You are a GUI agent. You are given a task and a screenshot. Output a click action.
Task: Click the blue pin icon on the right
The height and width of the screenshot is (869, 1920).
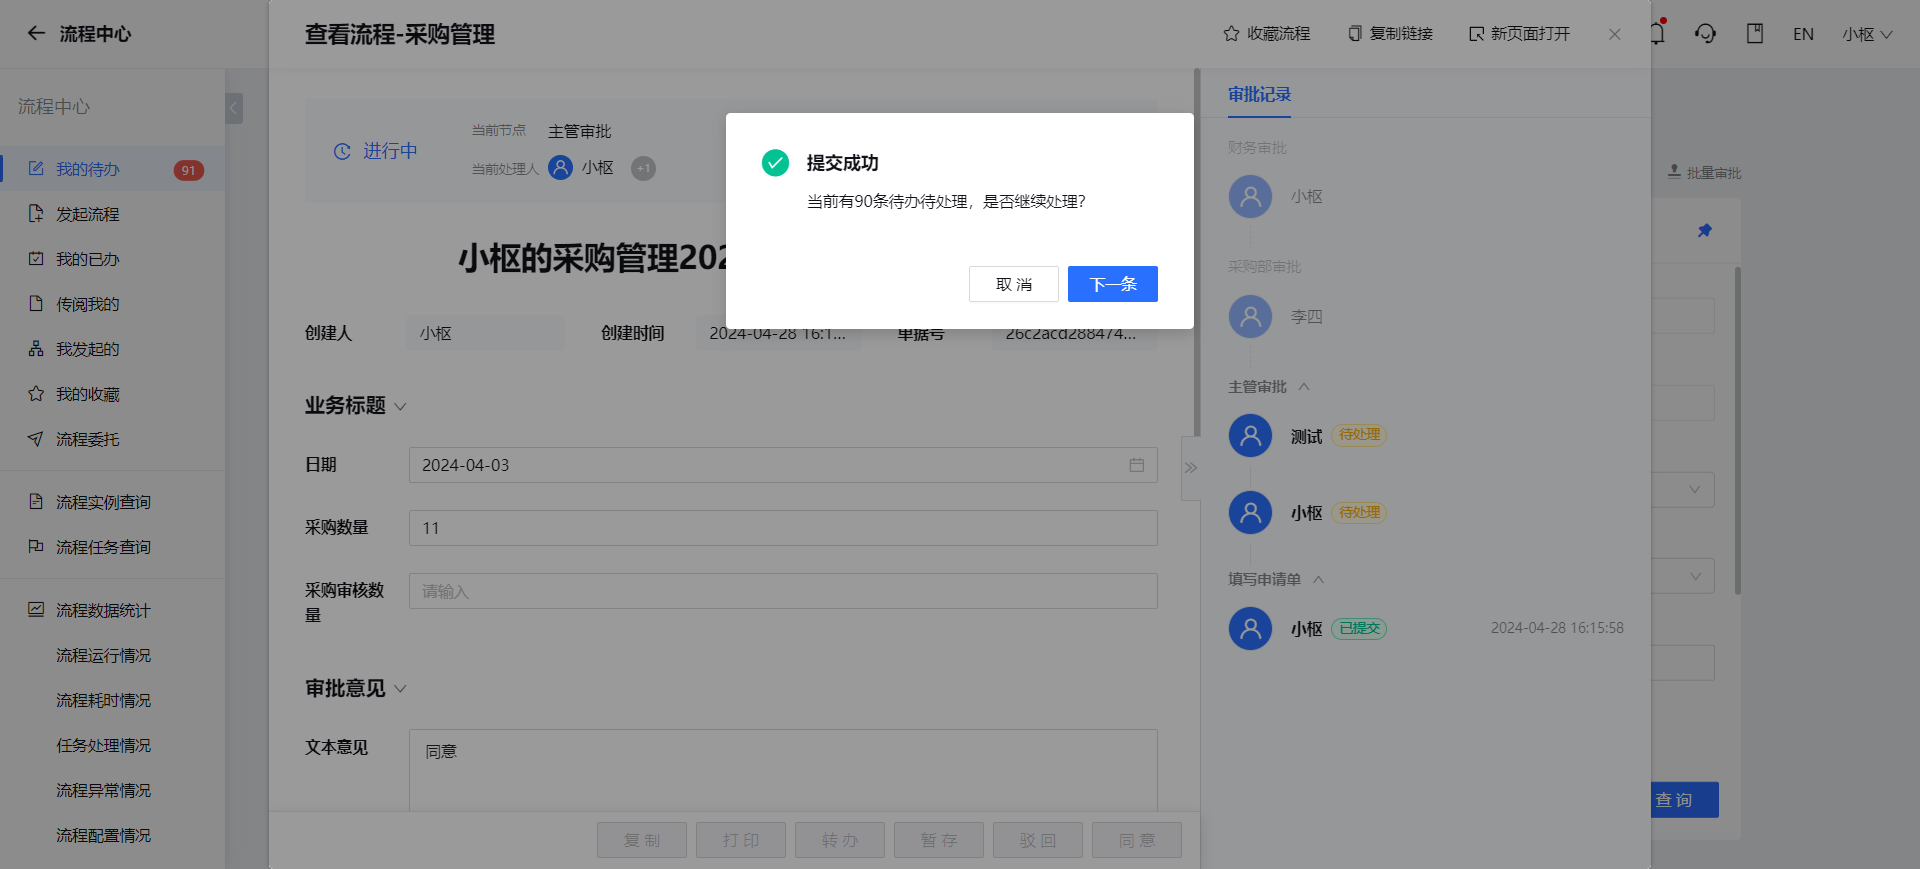click(1705, 230)
